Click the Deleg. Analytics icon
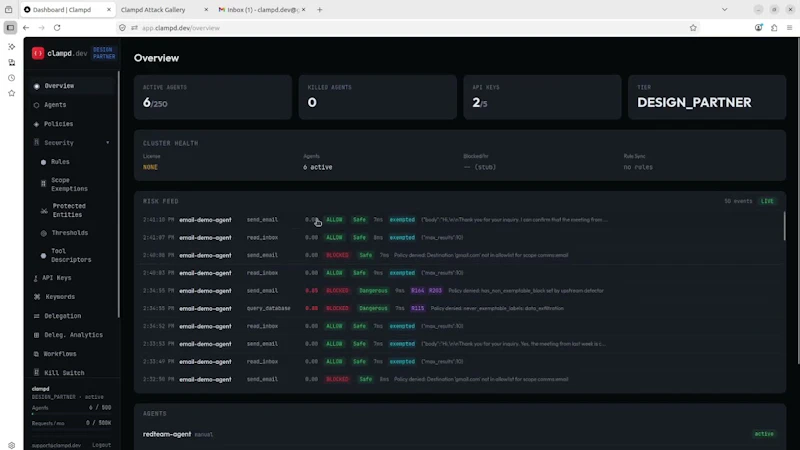This screenshot has width=800, height=450. (36, 335)
